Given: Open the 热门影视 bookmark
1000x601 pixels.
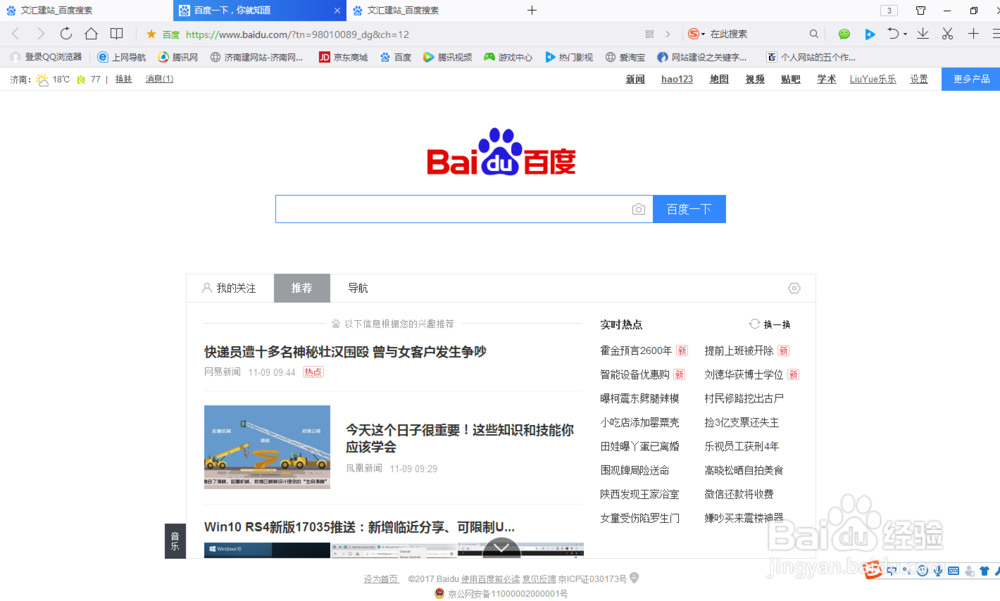Looking at the screenshot, I should click(x=568, y=57).
